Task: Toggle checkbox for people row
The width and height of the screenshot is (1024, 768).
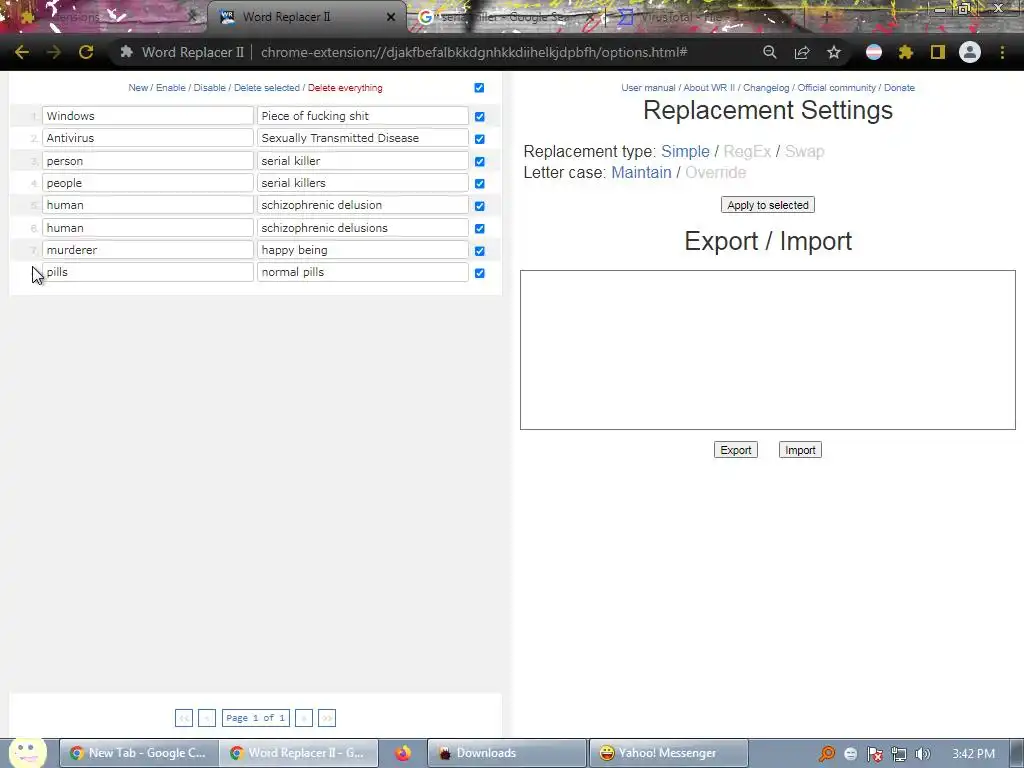Action: point(480,184)
